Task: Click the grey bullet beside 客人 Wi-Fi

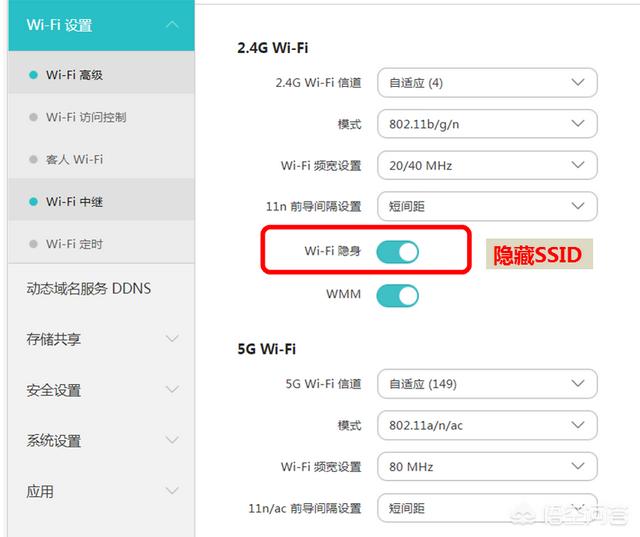Action: coord(33,160)
